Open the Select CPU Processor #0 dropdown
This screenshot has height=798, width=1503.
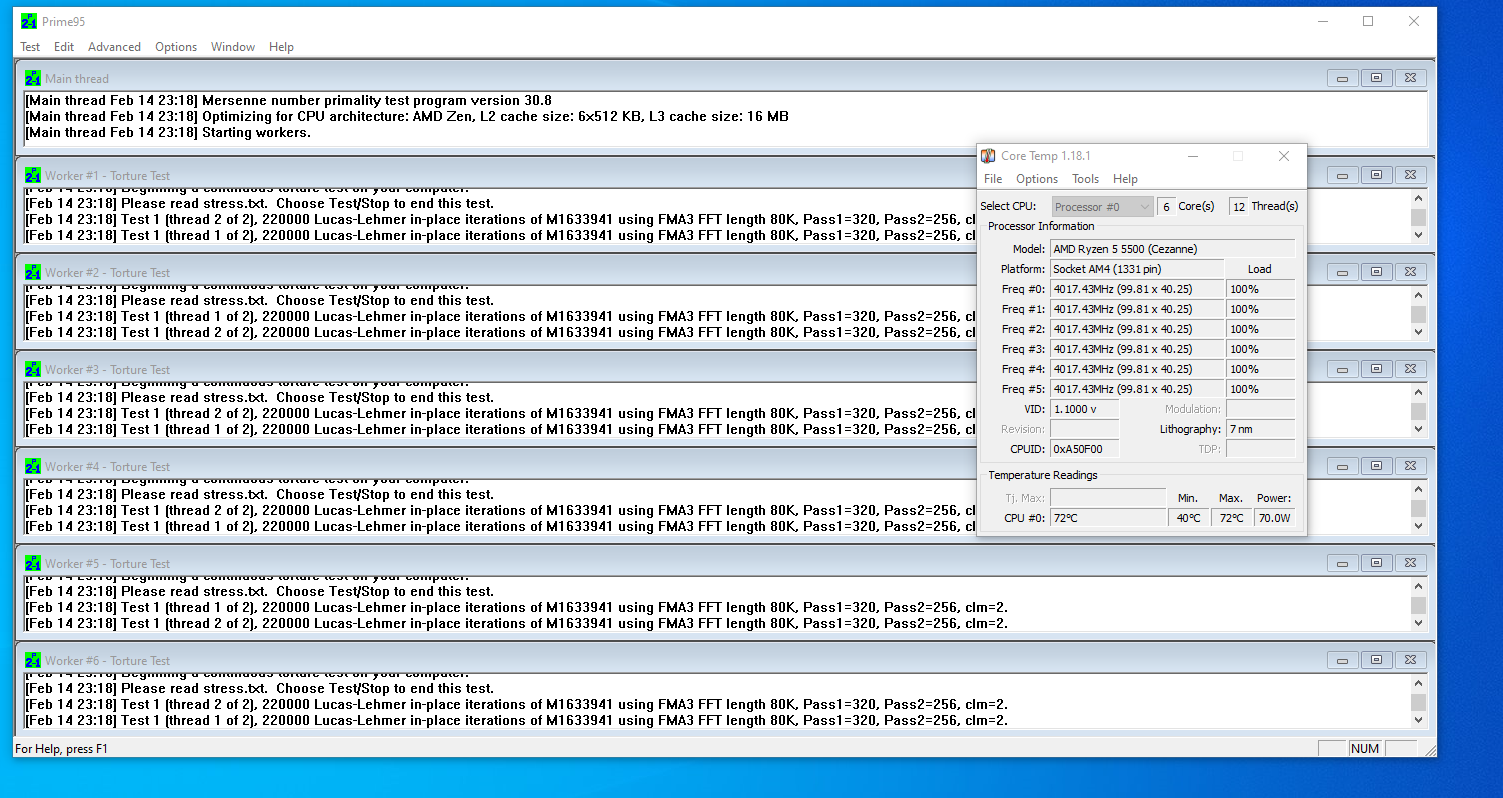tap(1102, 207)
